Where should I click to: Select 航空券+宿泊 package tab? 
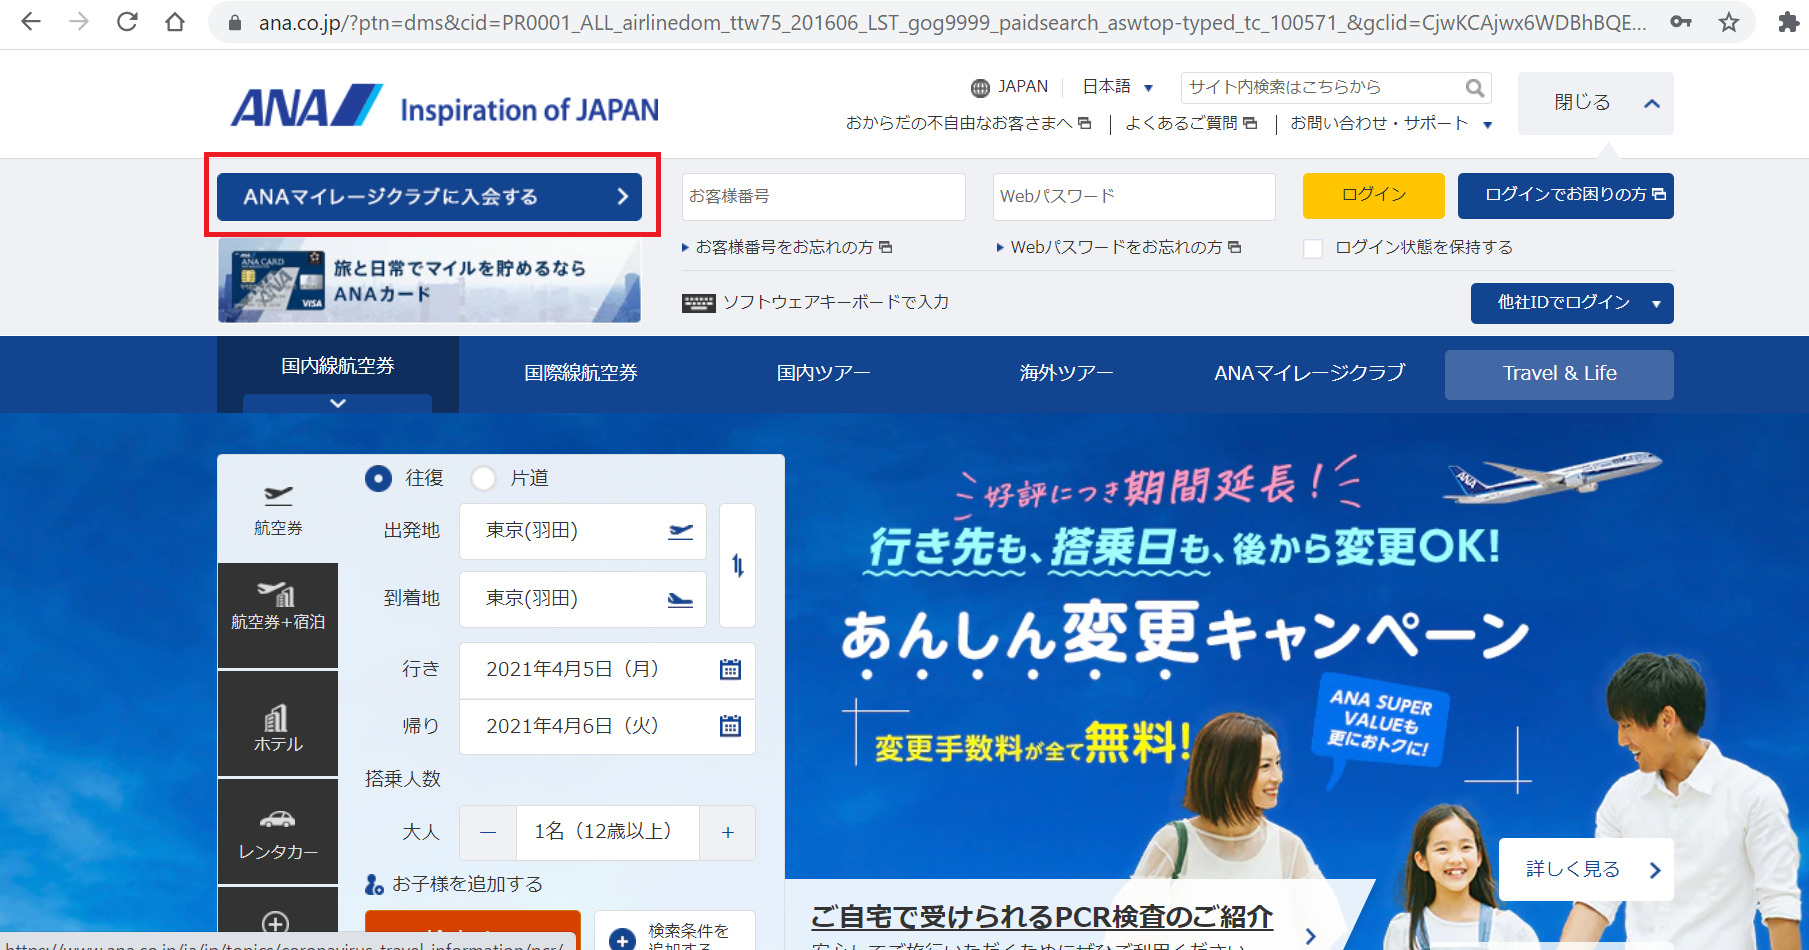[x=278, y=615]
